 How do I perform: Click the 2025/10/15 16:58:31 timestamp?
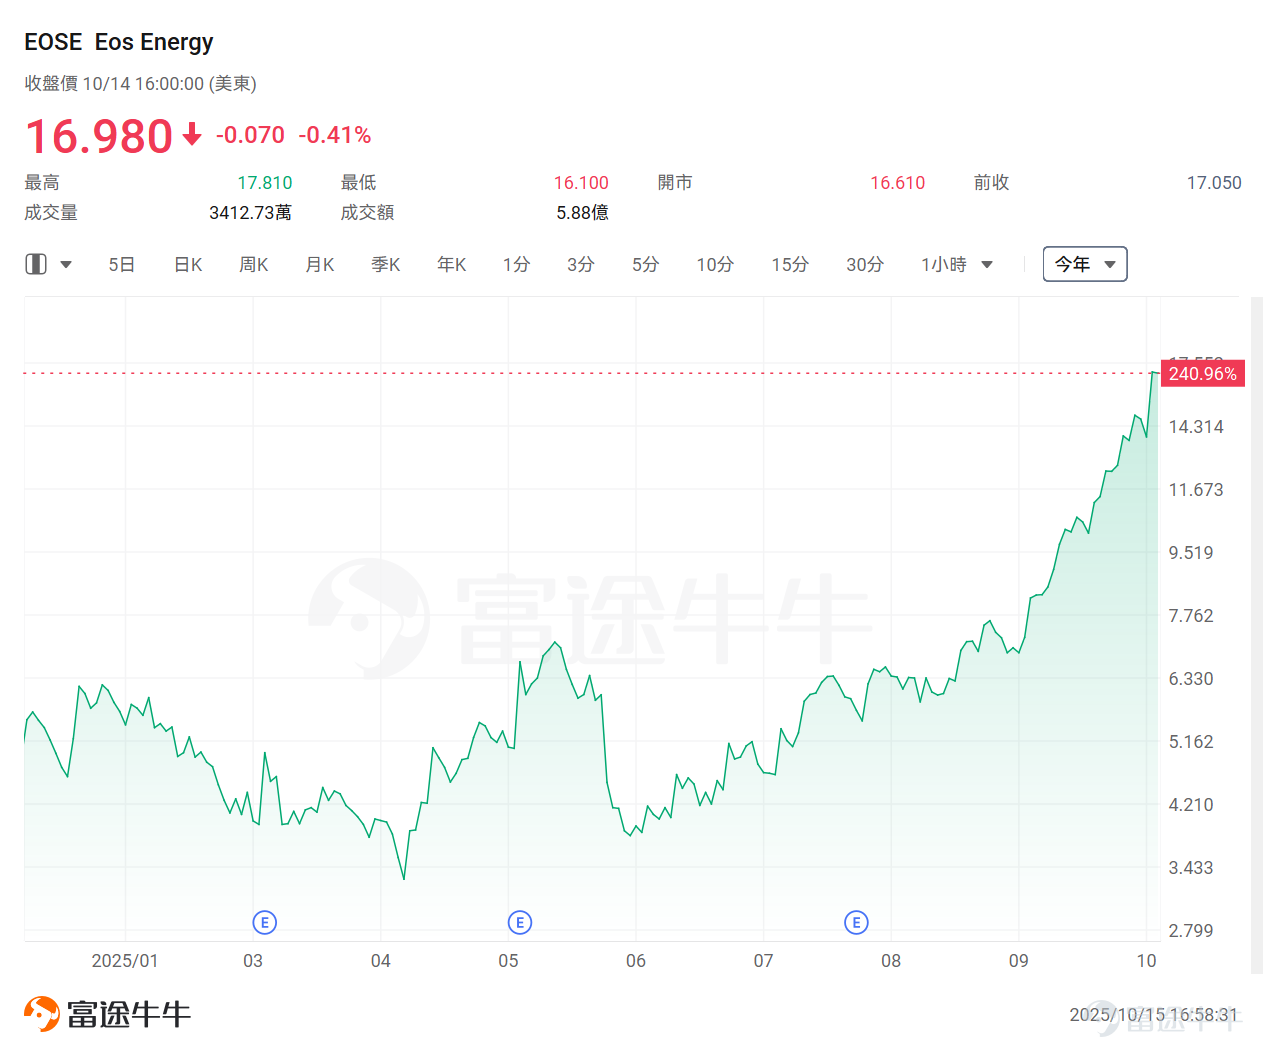tap(1153, 1015)
